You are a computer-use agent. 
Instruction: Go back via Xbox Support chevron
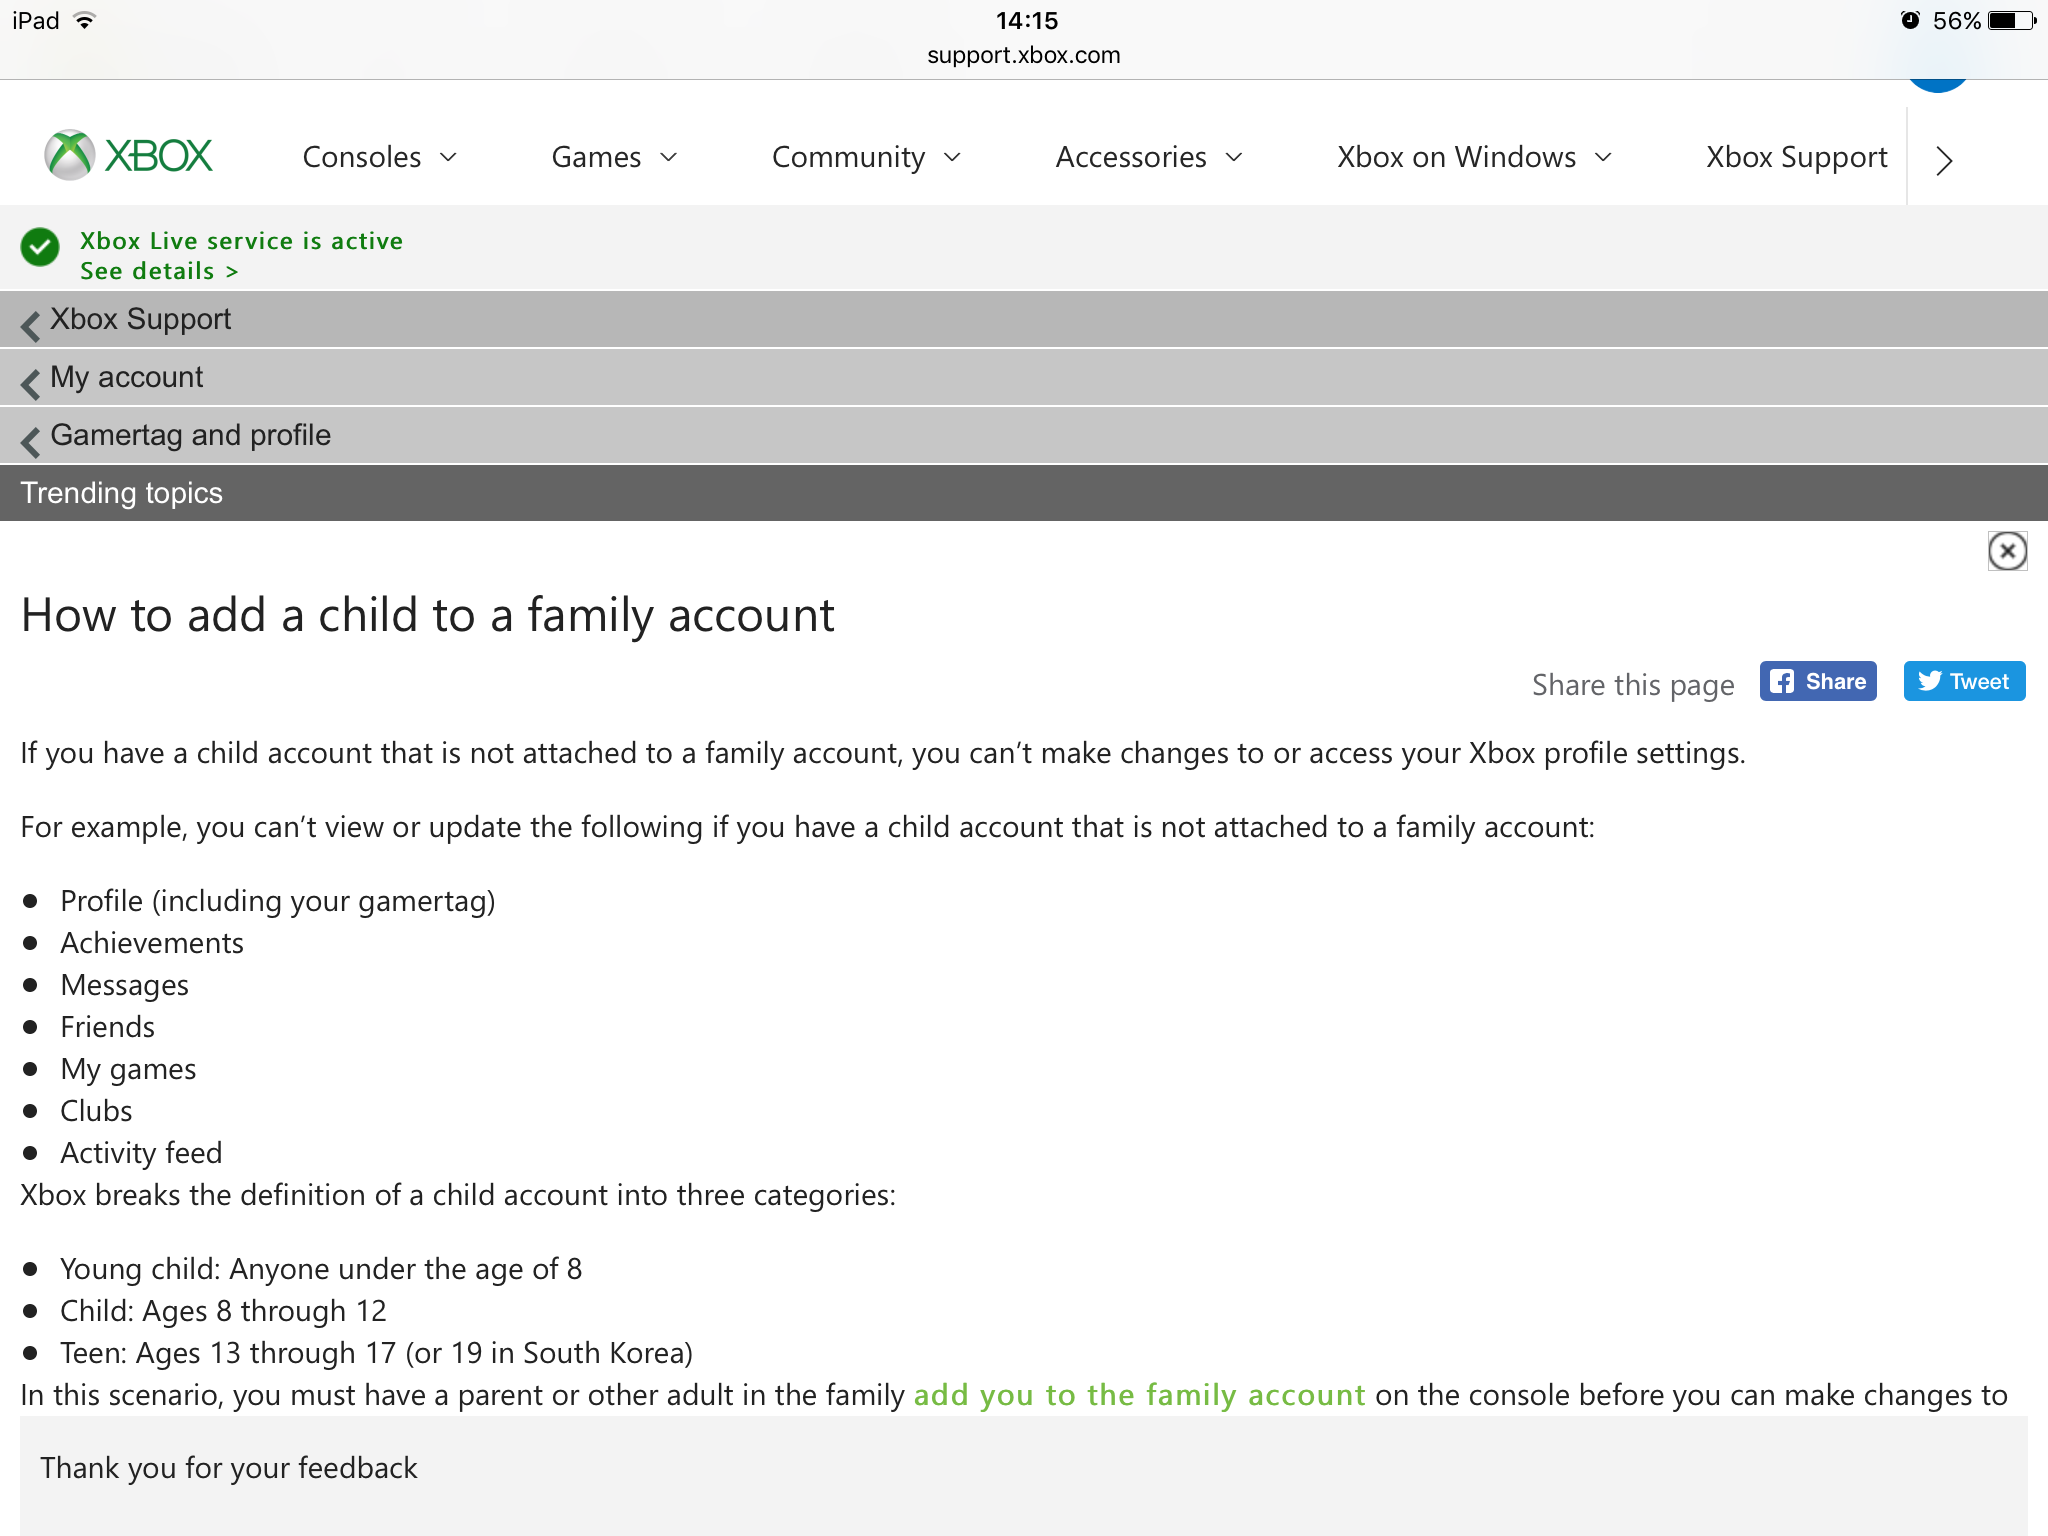(x=31, y=325)
